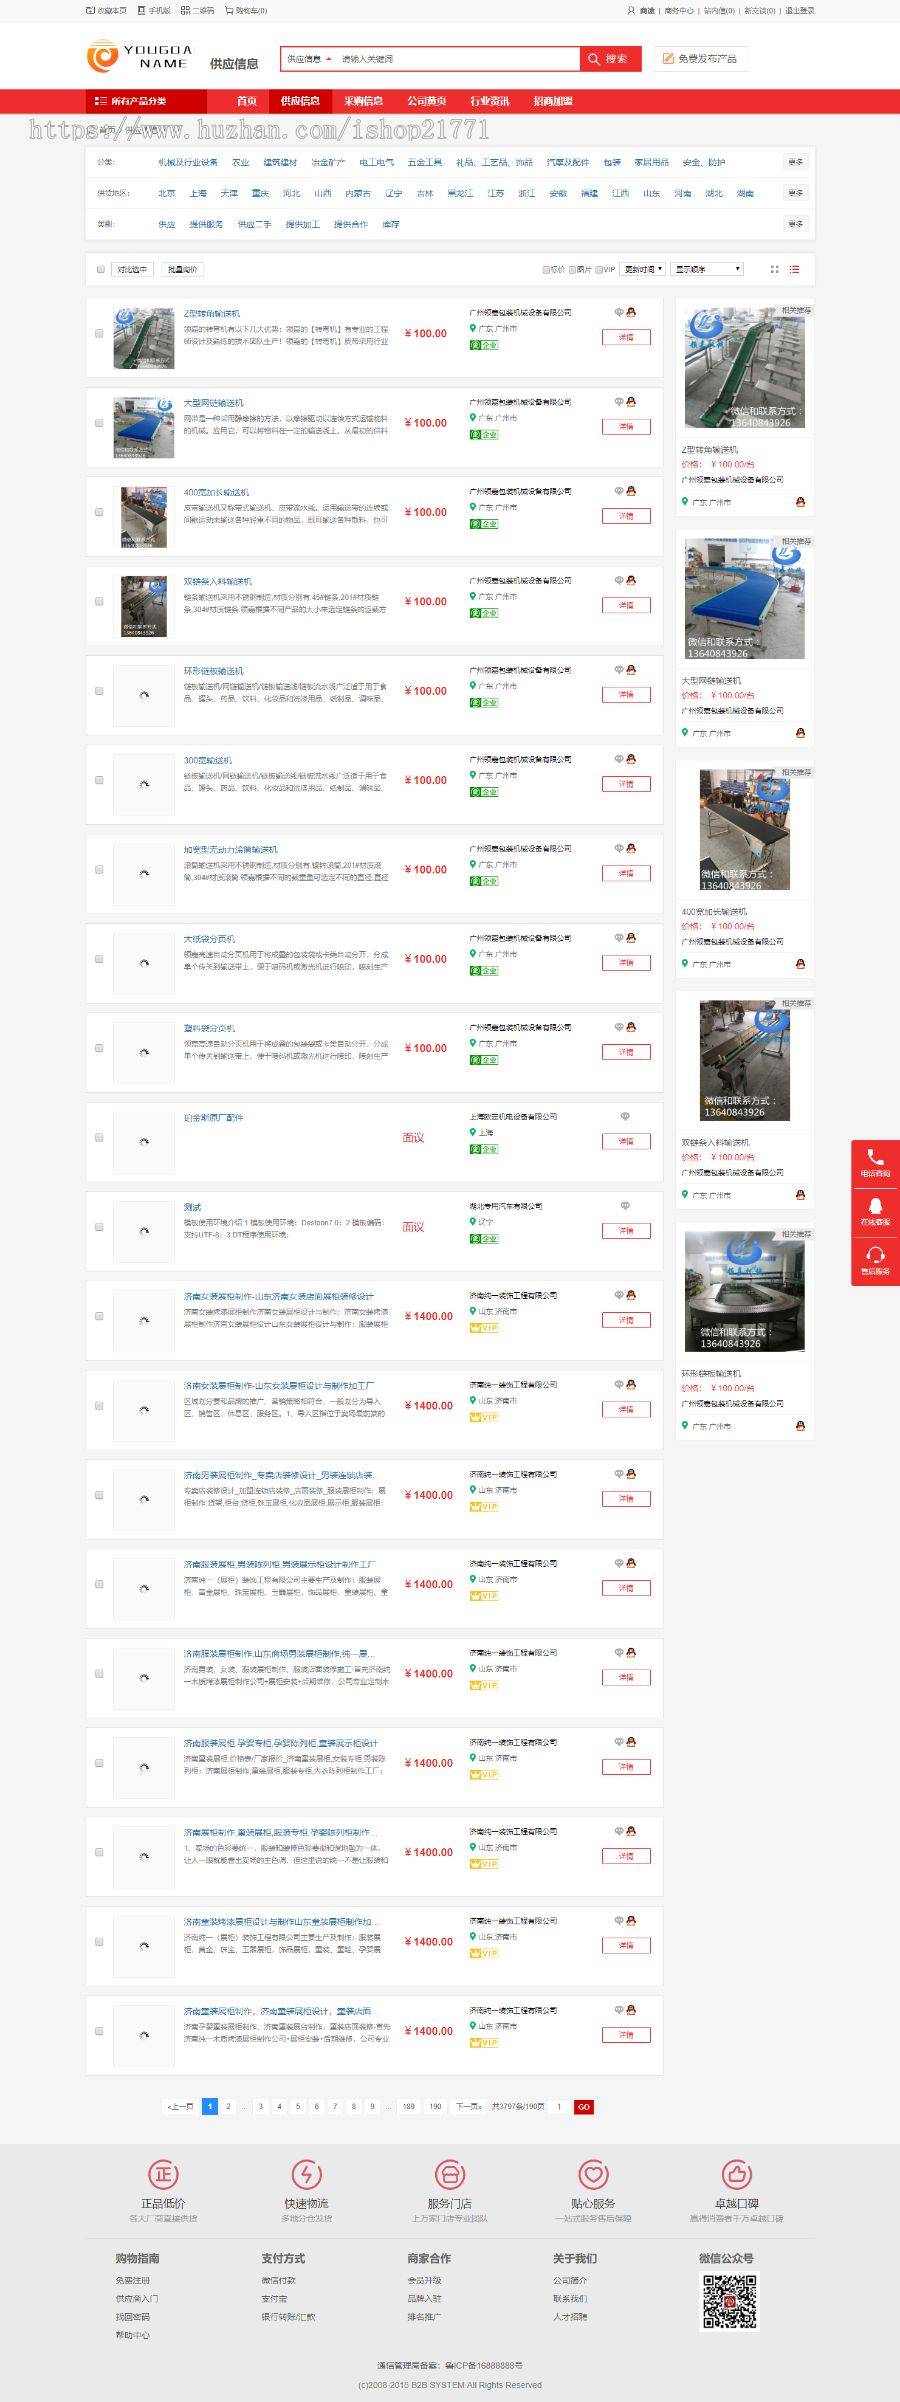
Task: Click 详情 button for 双链条入料输送机 row
Action: (626, 605)
